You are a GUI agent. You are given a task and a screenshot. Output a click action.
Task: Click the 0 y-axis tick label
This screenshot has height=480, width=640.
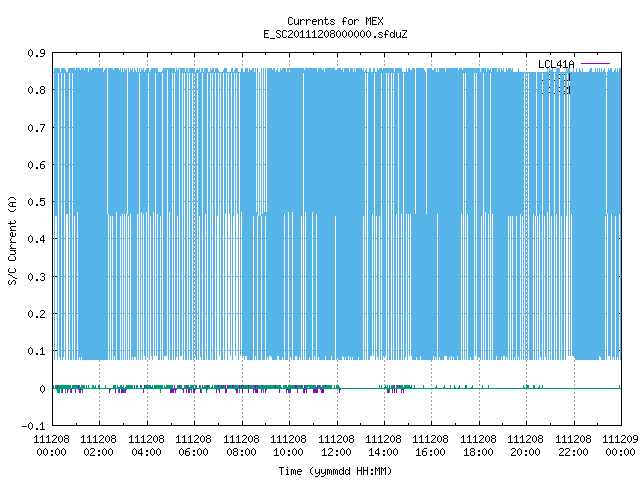pos(42,389)
